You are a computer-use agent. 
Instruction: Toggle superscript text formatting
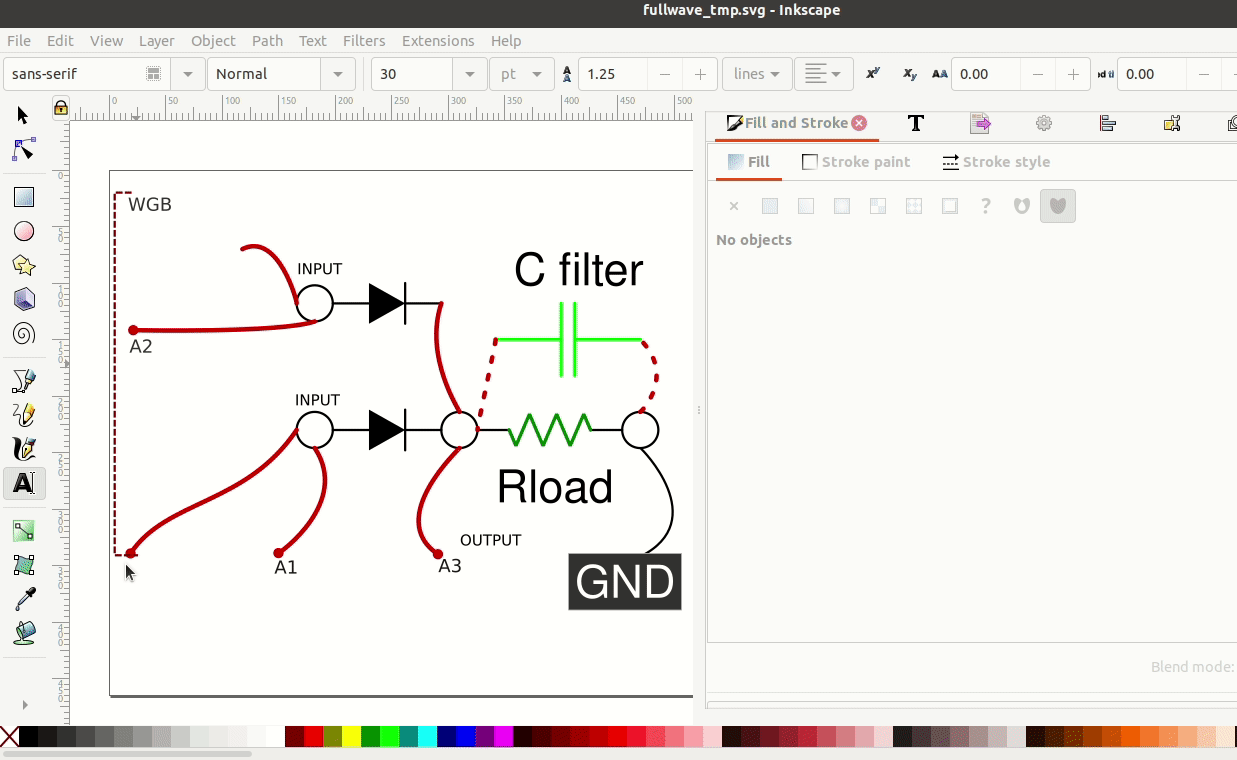pos(872,74)
